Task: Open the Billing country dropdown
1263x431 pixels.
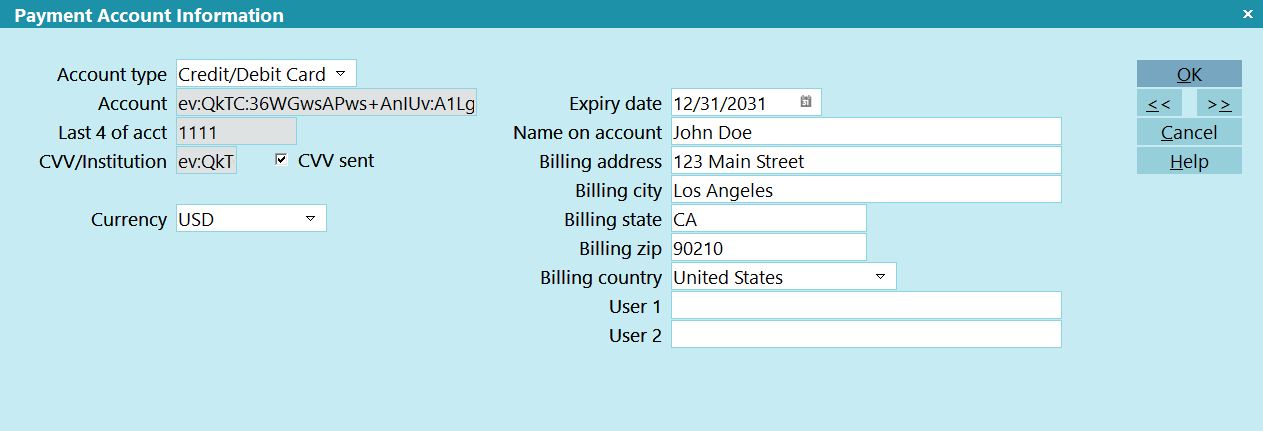Action: click(x=880, y=277)
